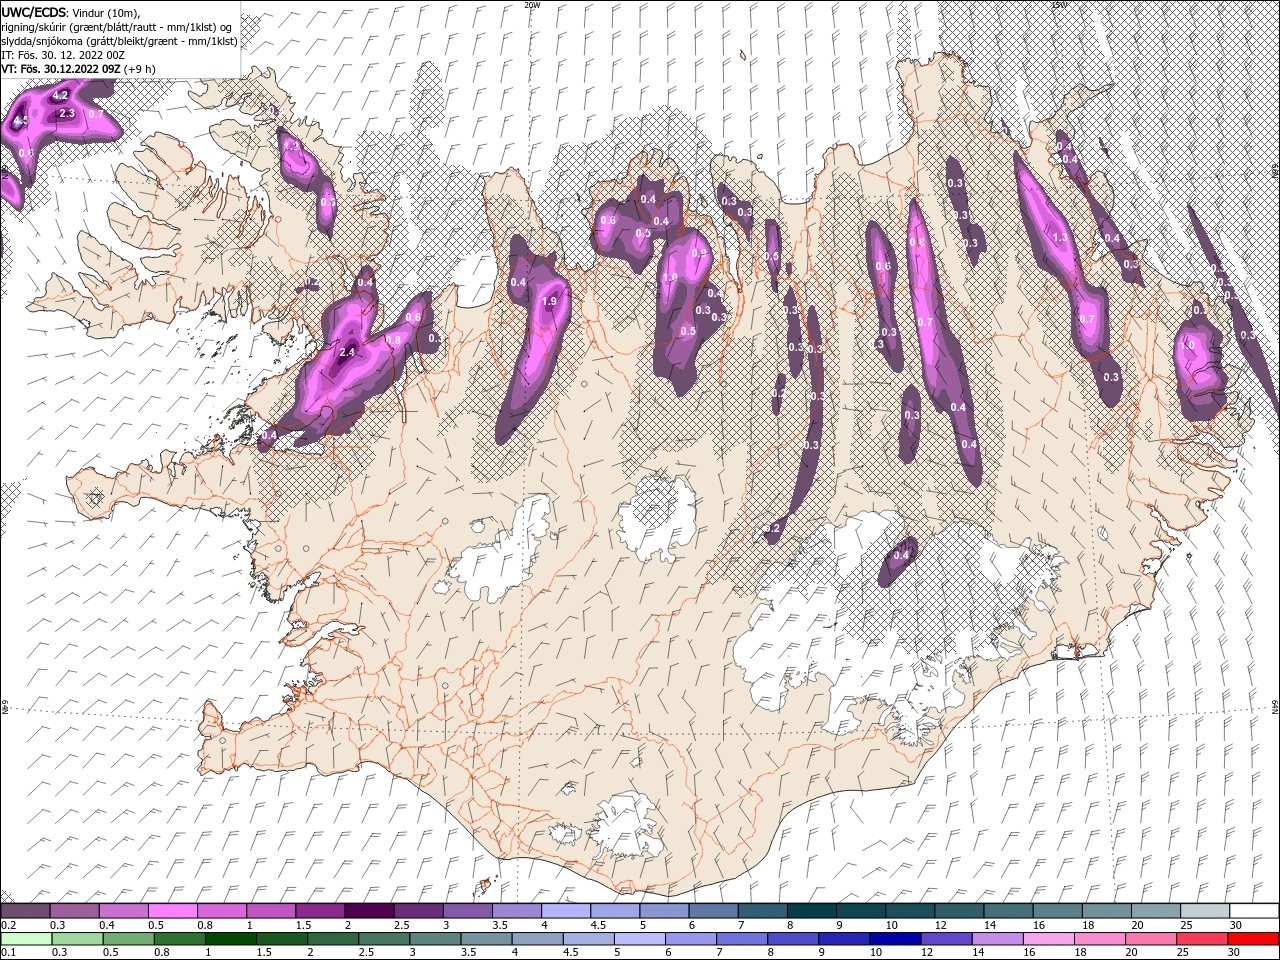
Task: Select the bright pink 0.5 snow legend swatch
Action: 172,911
